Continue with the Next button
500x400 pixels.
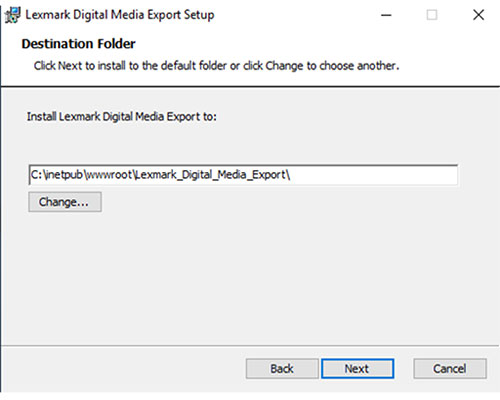tap(357, 369)
